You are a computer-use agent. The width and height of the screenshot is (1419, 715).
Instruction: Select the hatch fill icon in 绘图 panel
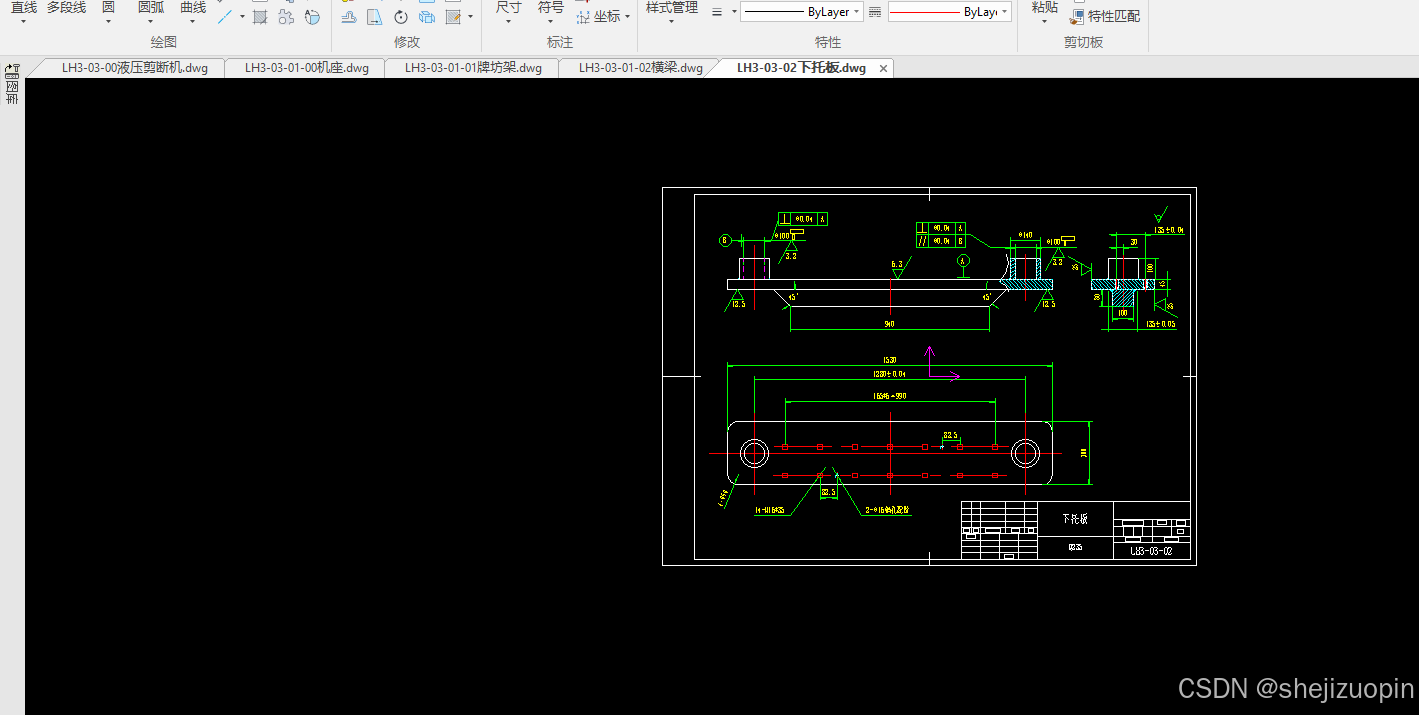pos(260,16)
